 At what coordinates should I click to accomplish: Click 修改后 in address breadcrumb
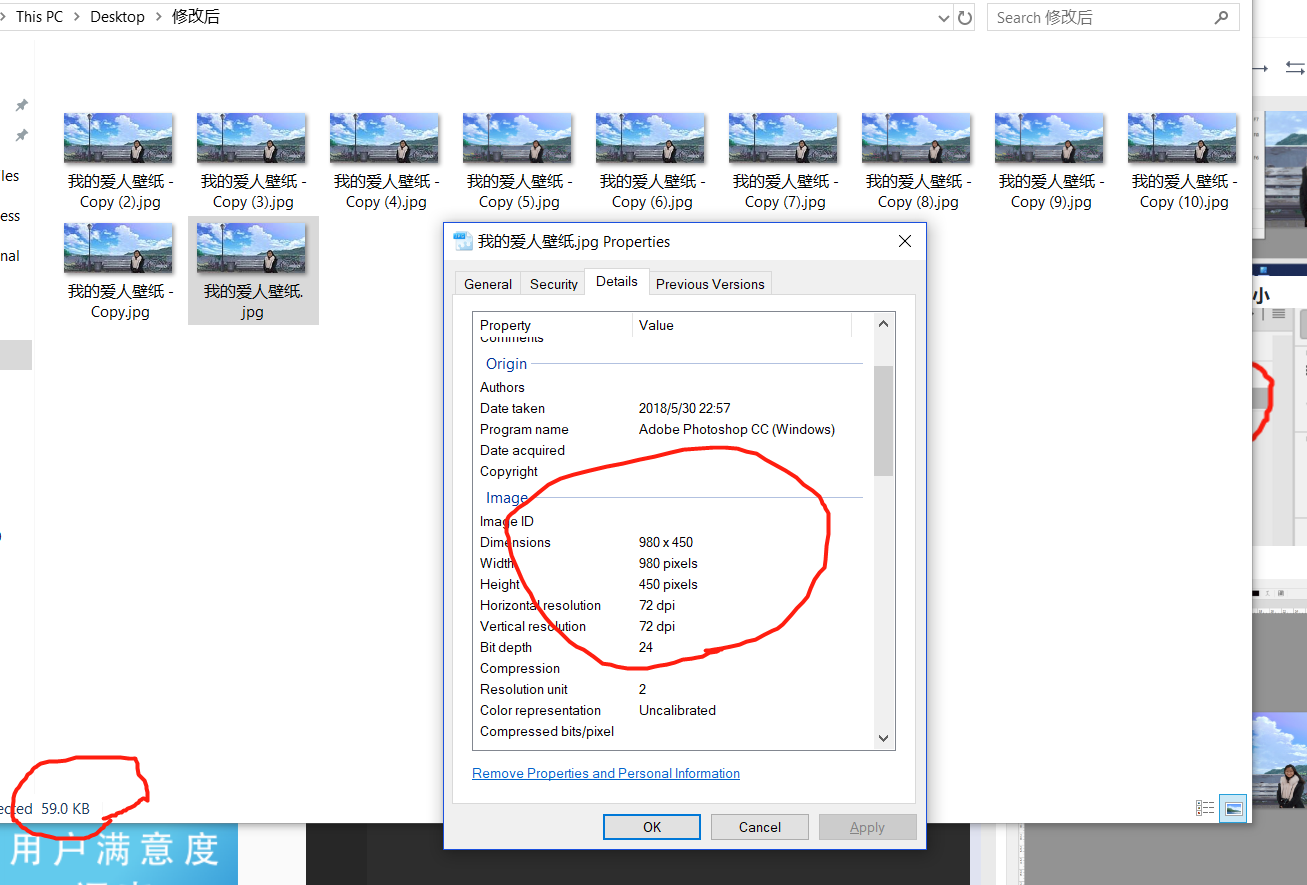pyautogui.click(x=196, y=17)
